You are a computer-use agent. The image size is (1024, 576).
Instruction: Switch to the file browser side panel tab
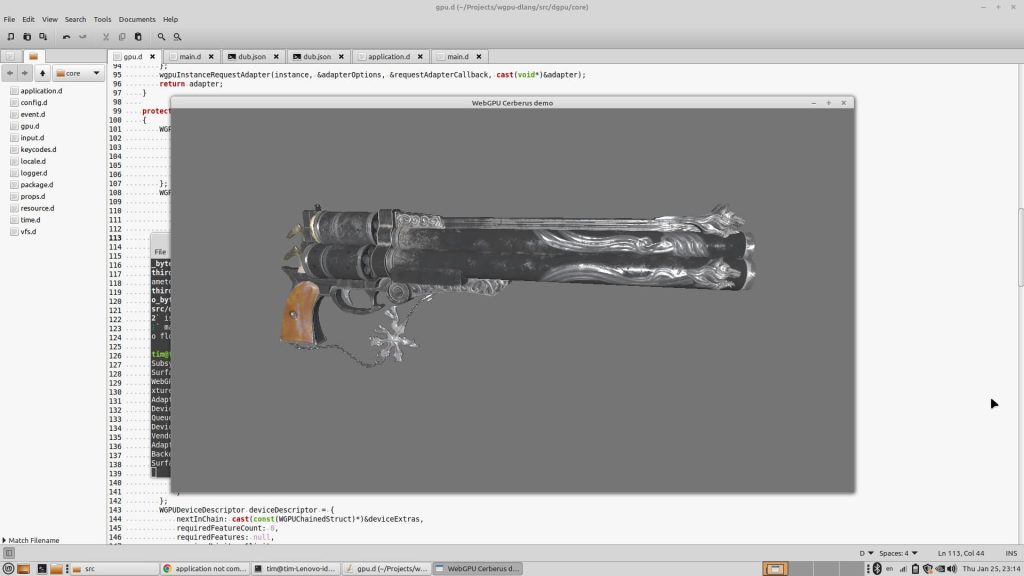(x=33, y=57)
